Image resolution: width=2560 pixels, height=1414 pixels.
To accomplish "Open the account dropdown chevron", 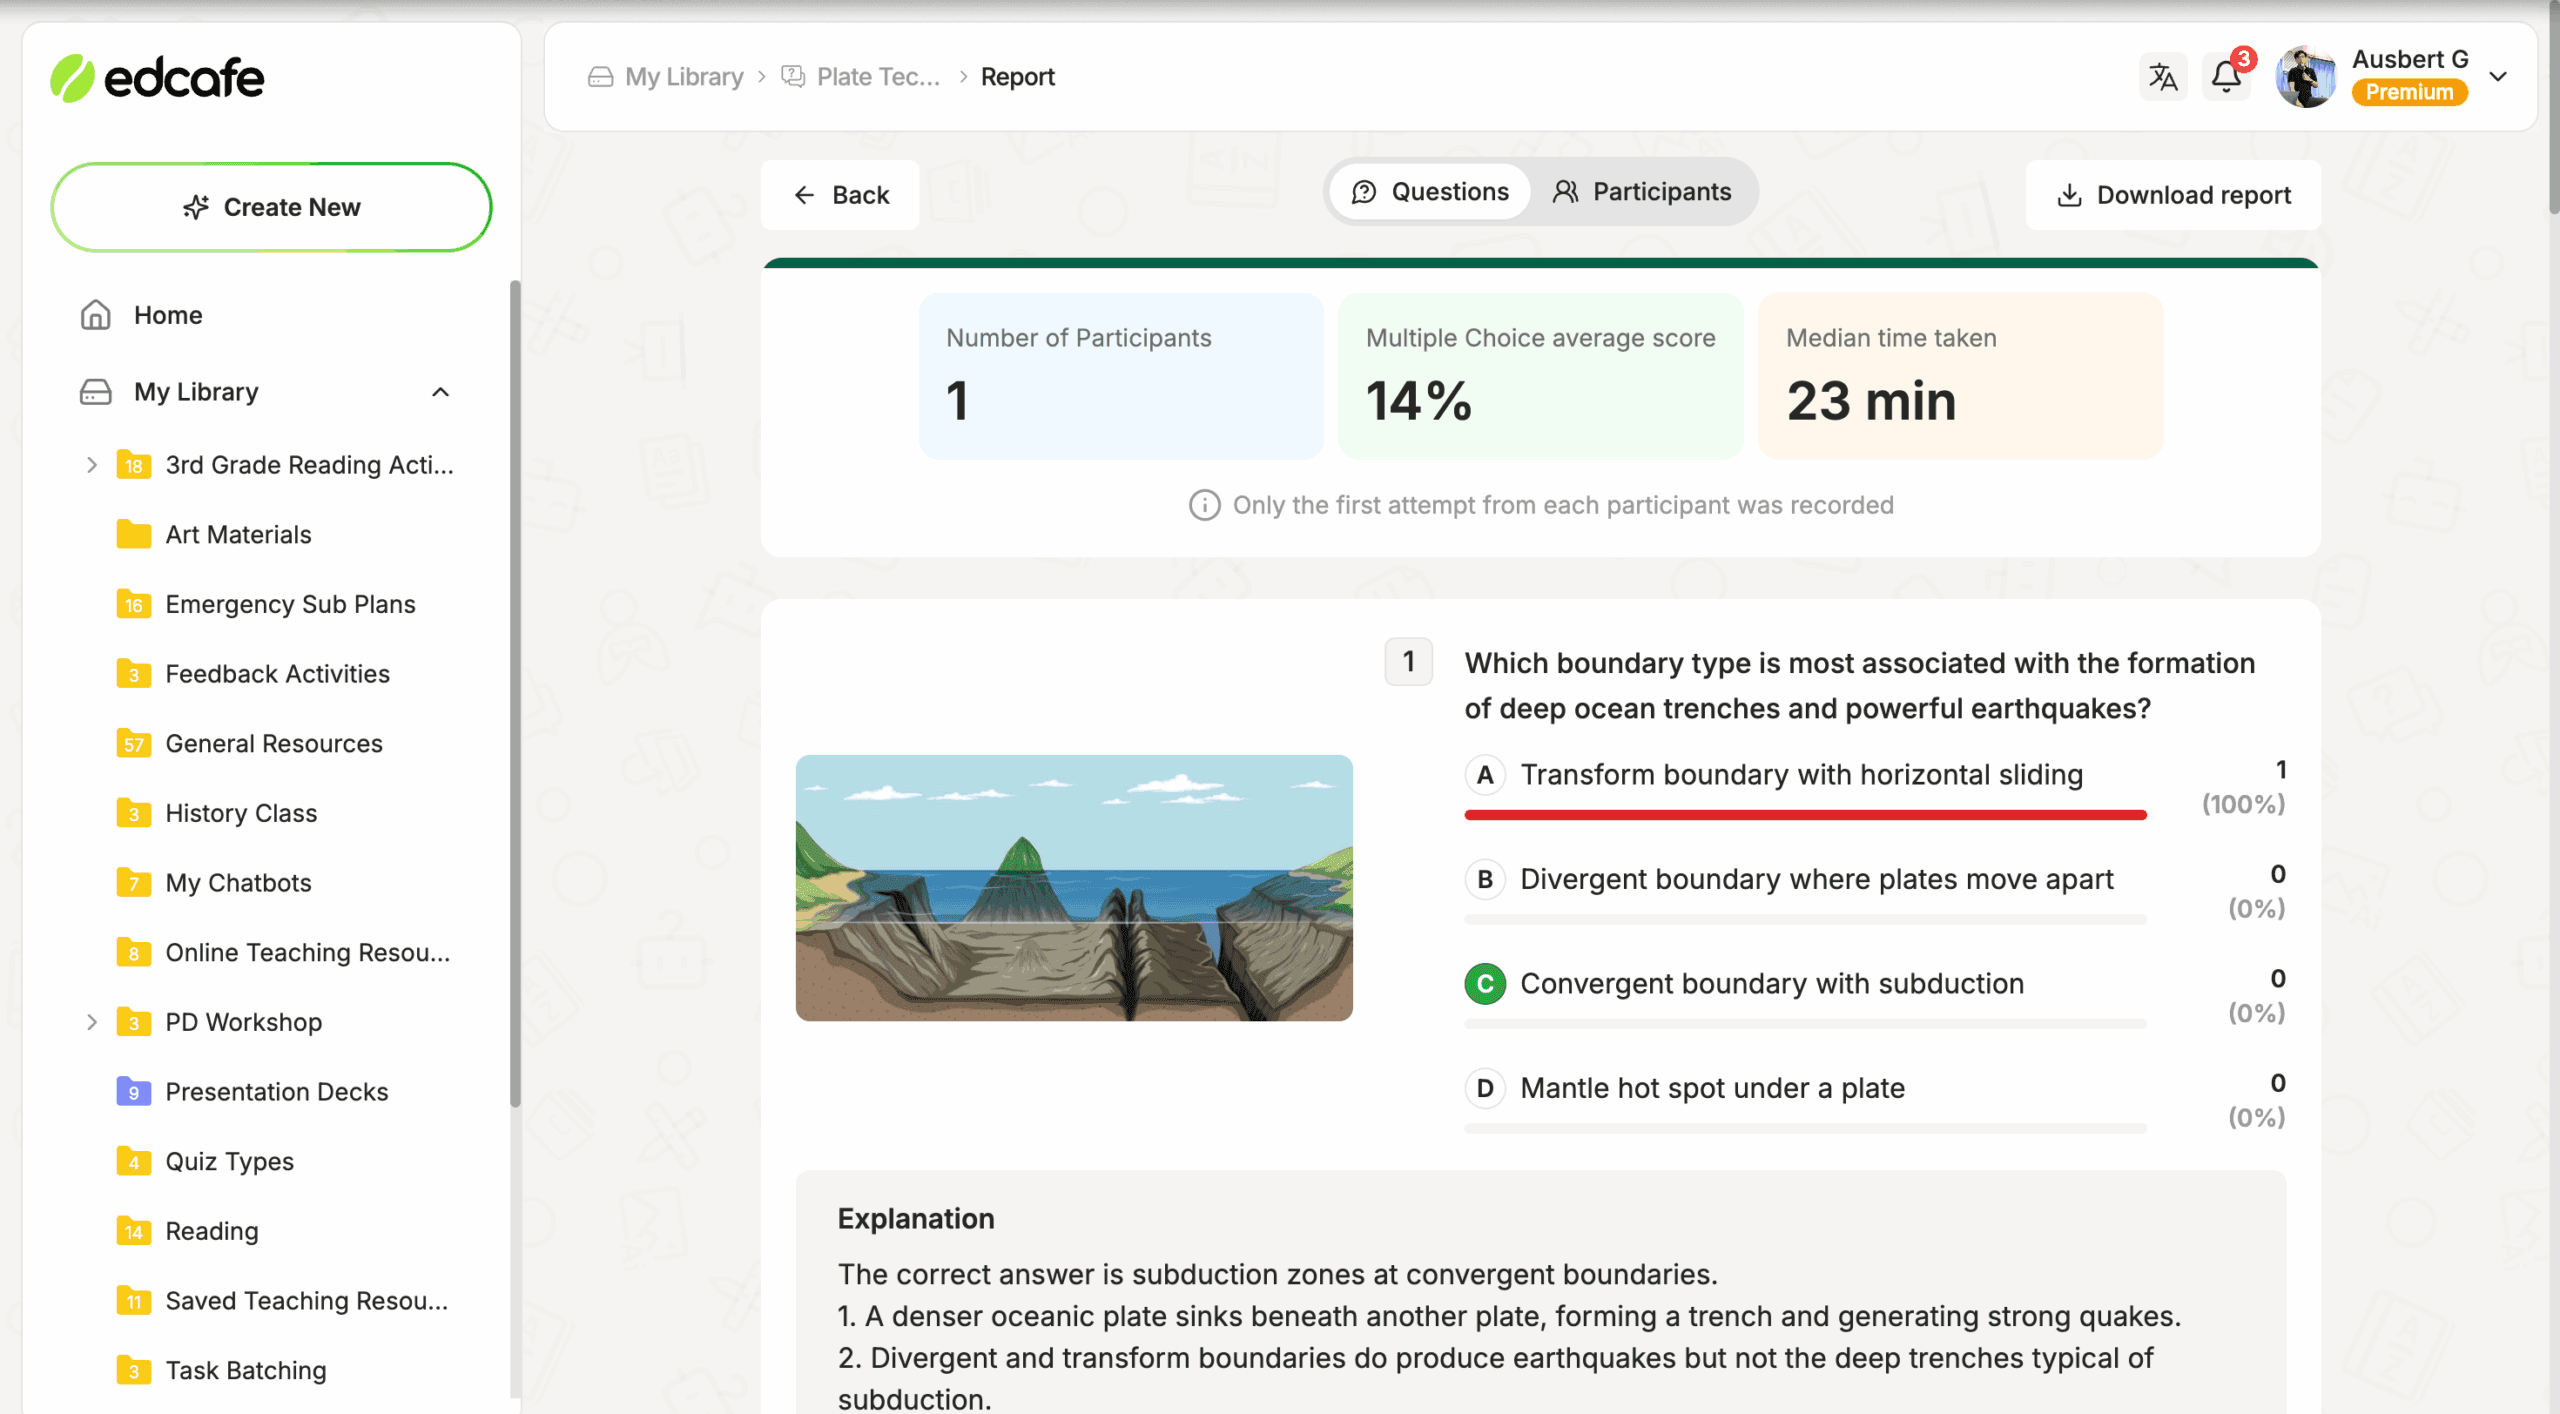I will (x=2498, y=77).
